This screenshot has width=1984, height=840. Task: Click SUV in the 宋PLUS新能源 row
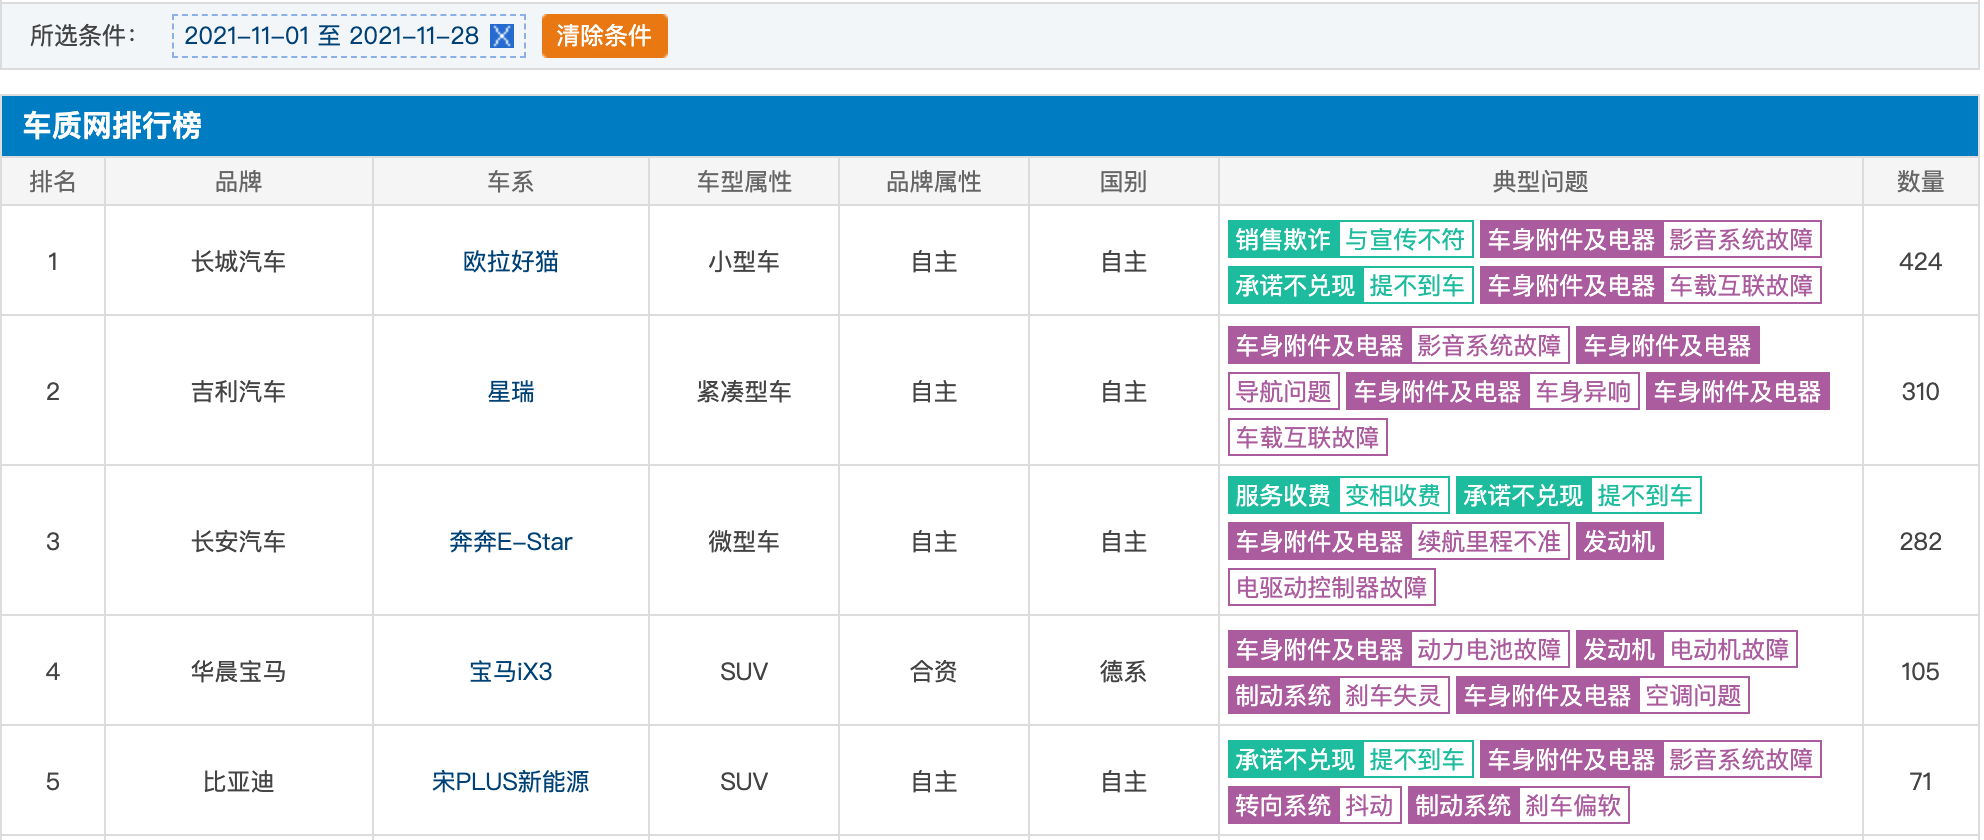click(x=744, y=782)
